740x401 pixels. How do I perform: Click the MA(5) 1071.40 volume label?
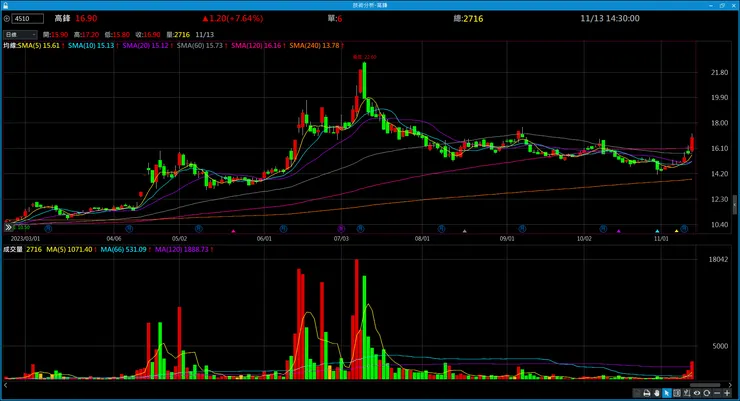(71, 249)
